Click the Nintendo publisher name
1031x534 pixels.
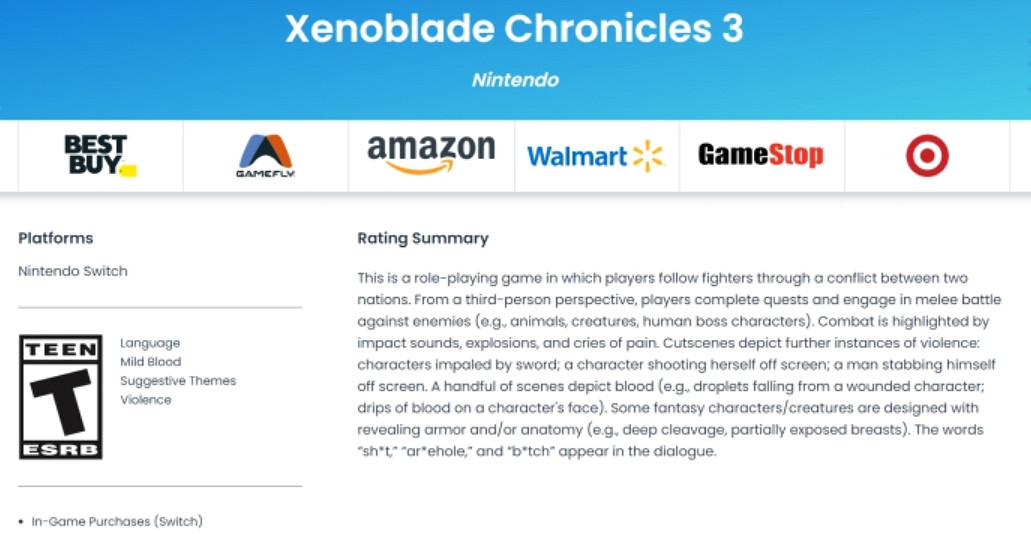tap(515, 80)
